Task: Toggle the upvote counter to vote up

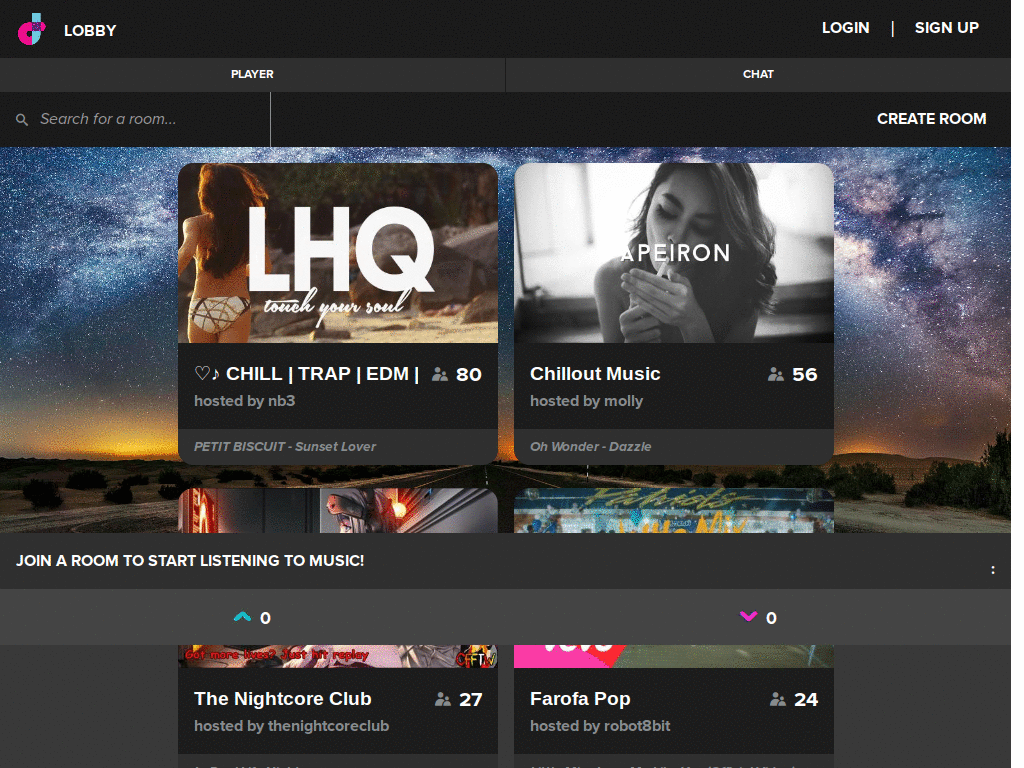Action: [263, 617]
